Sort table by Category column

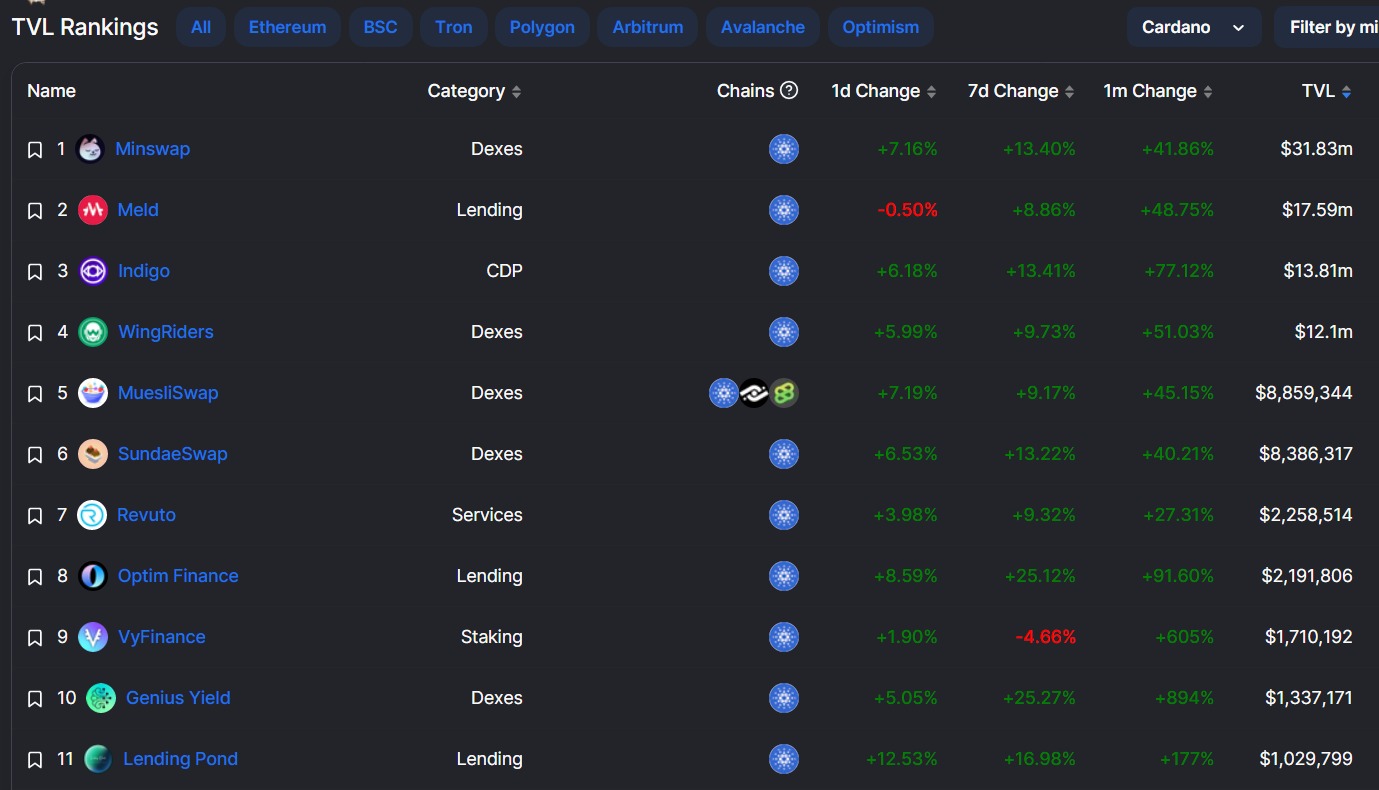tap(474, 91)
